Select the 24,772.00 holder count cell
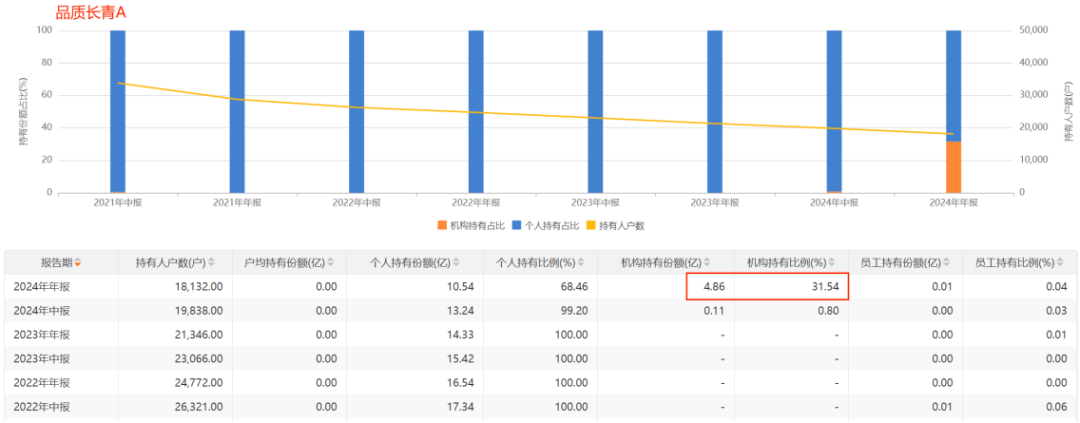Viewport: 1080px width, 423px height. click(198, 382)
